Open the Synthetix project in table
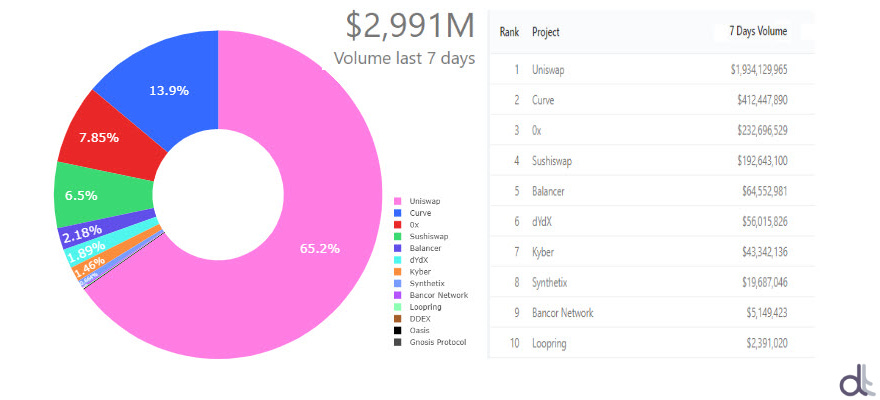 [x=549, y=282]
